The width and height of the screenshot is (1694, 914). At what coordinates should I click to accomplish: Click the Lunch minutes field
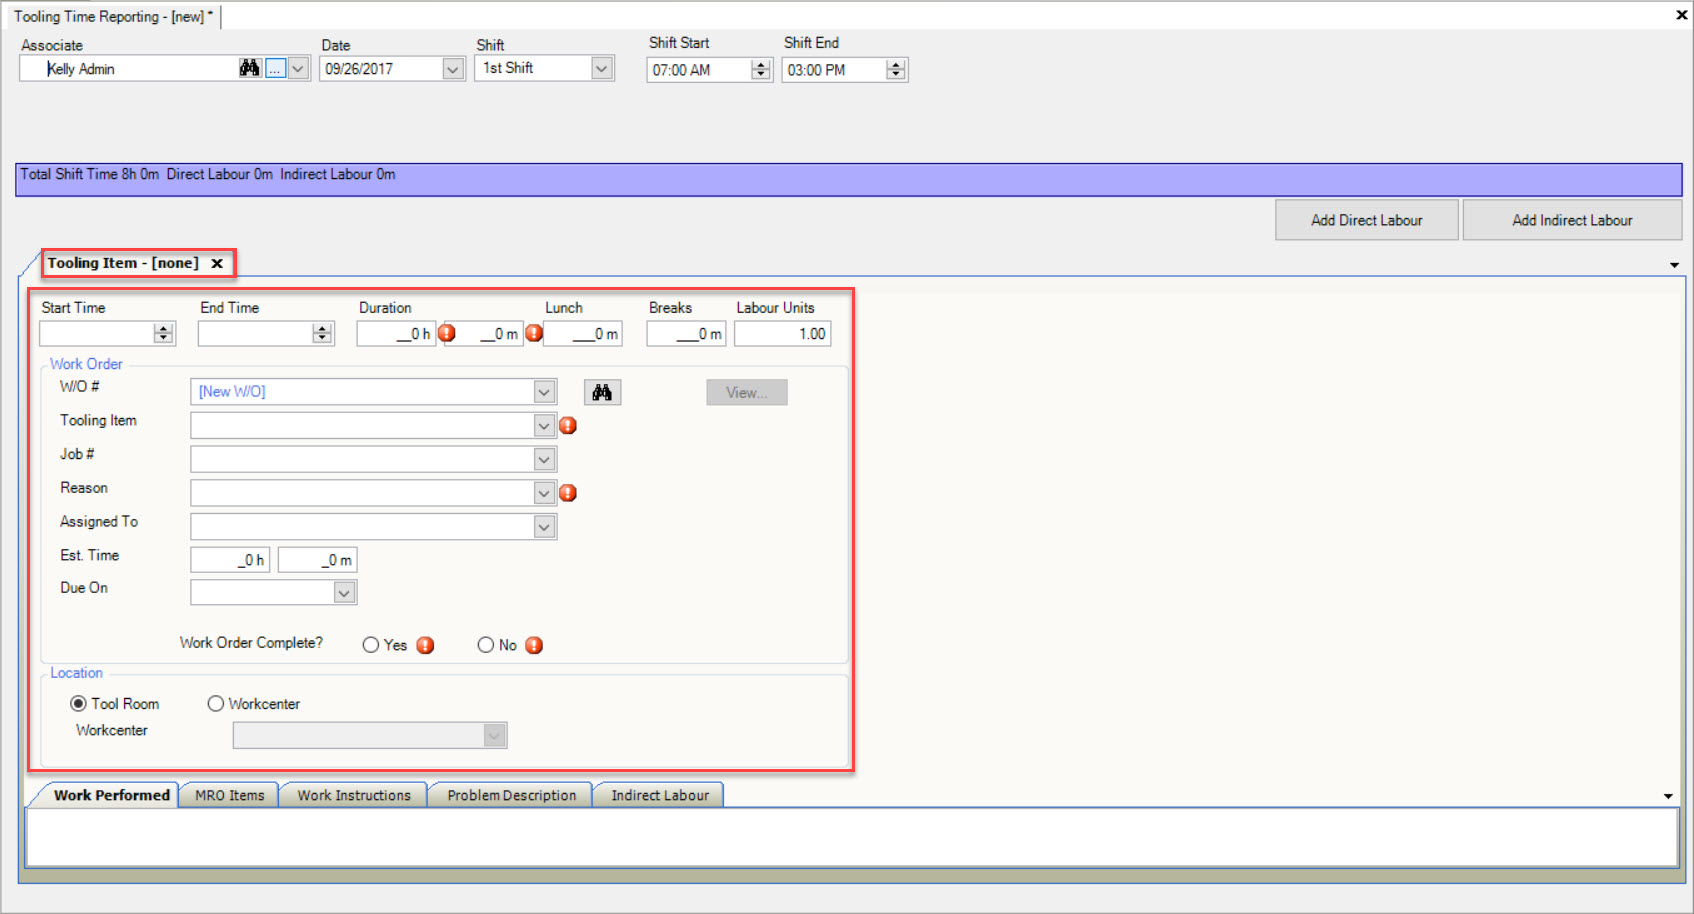point(583,334)
